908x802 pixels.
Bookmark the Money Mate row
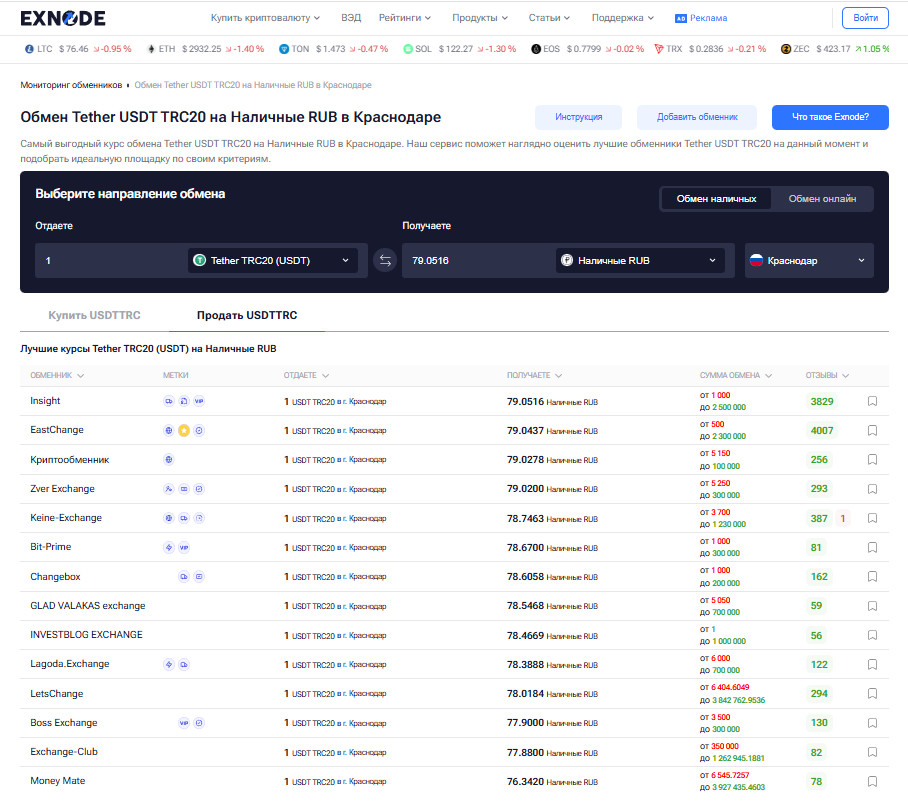click(872, 782)
